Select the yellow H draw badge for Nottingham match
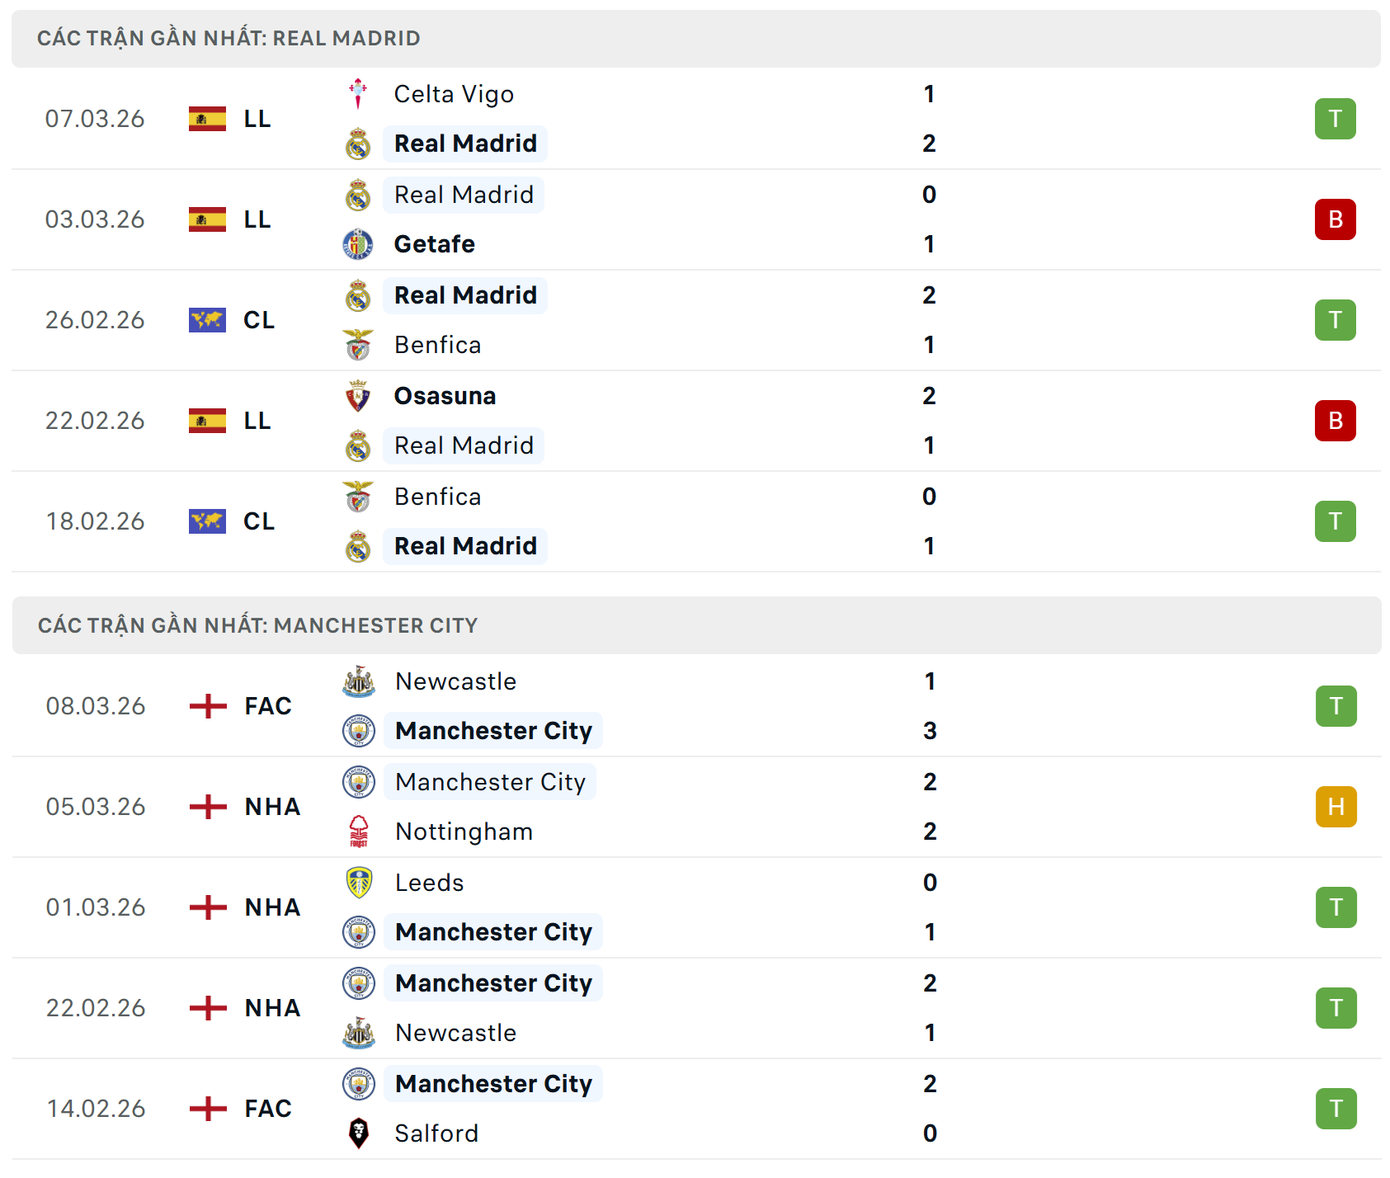This screenshot has width=1390, height=1178. (x=1336, y=806)
